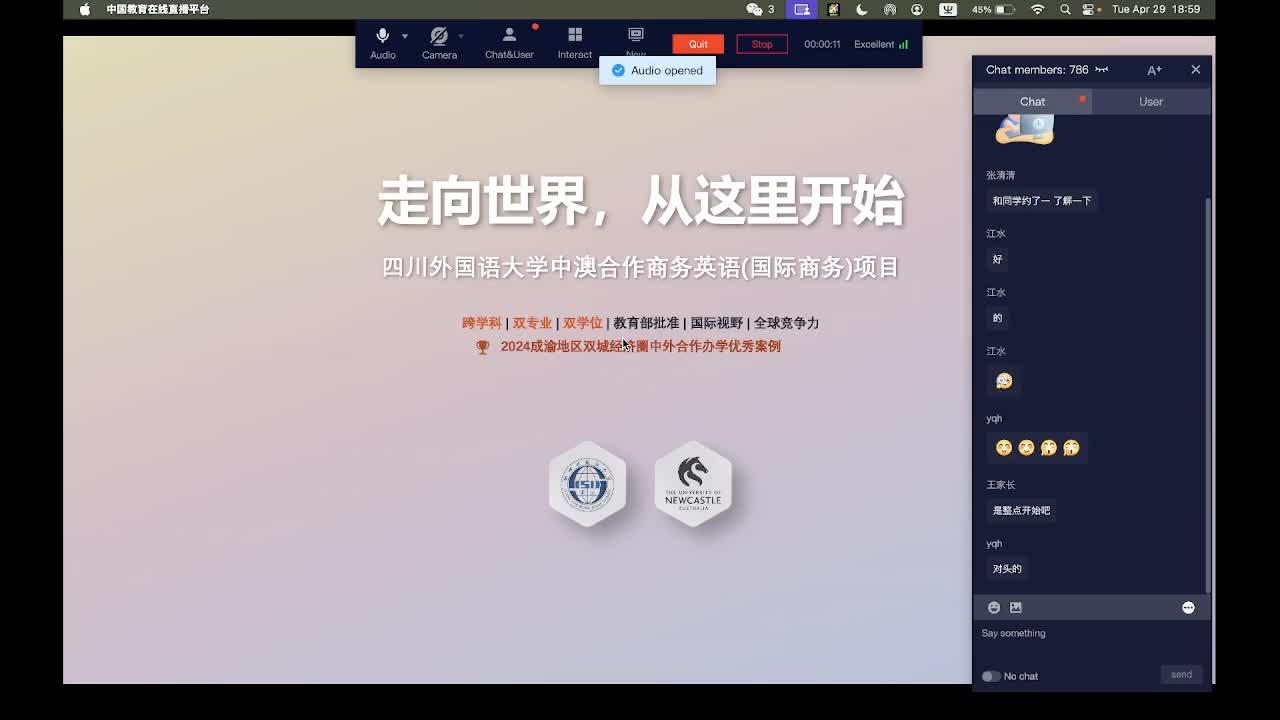Close the chat panel
1280x720 pixels.
(x=1195, y=69)
